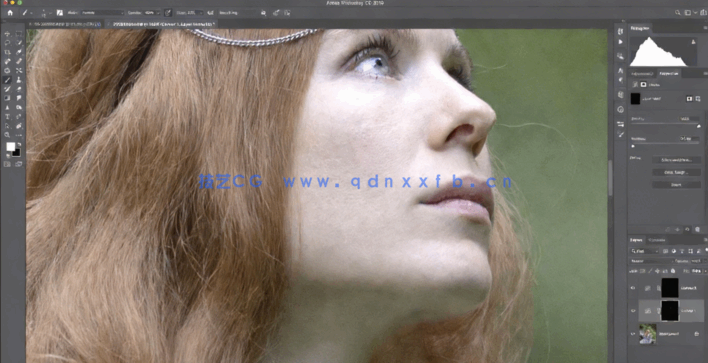Switch to the Adjustments tab
This screenshot has width=708, height=363.
point(642,73)
